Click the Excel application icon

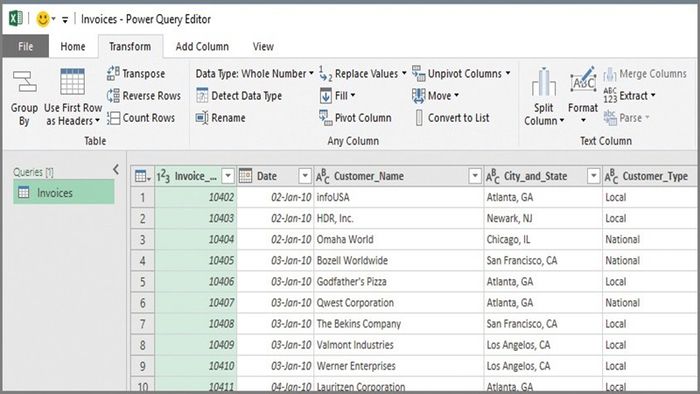coord(16,19)
